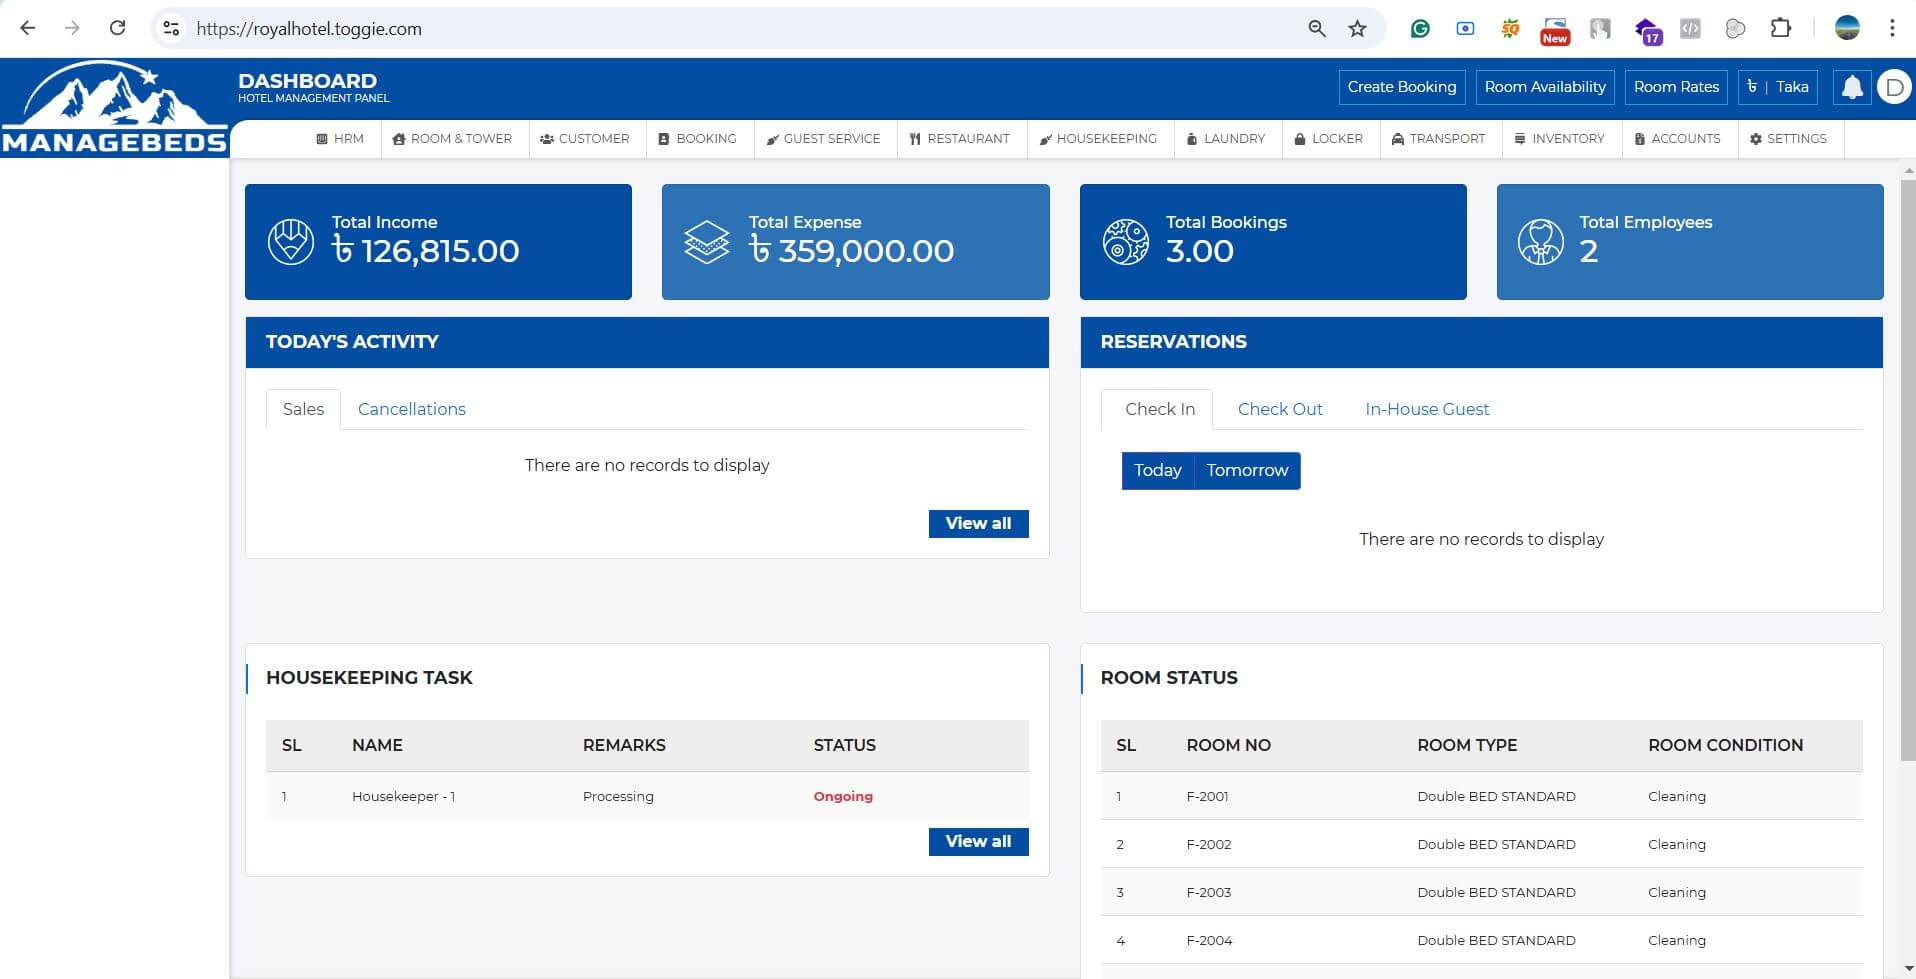Expand the Housekeeping menu
Image resolution: width=1916 pixels, height=979 pixels.
1098,139
